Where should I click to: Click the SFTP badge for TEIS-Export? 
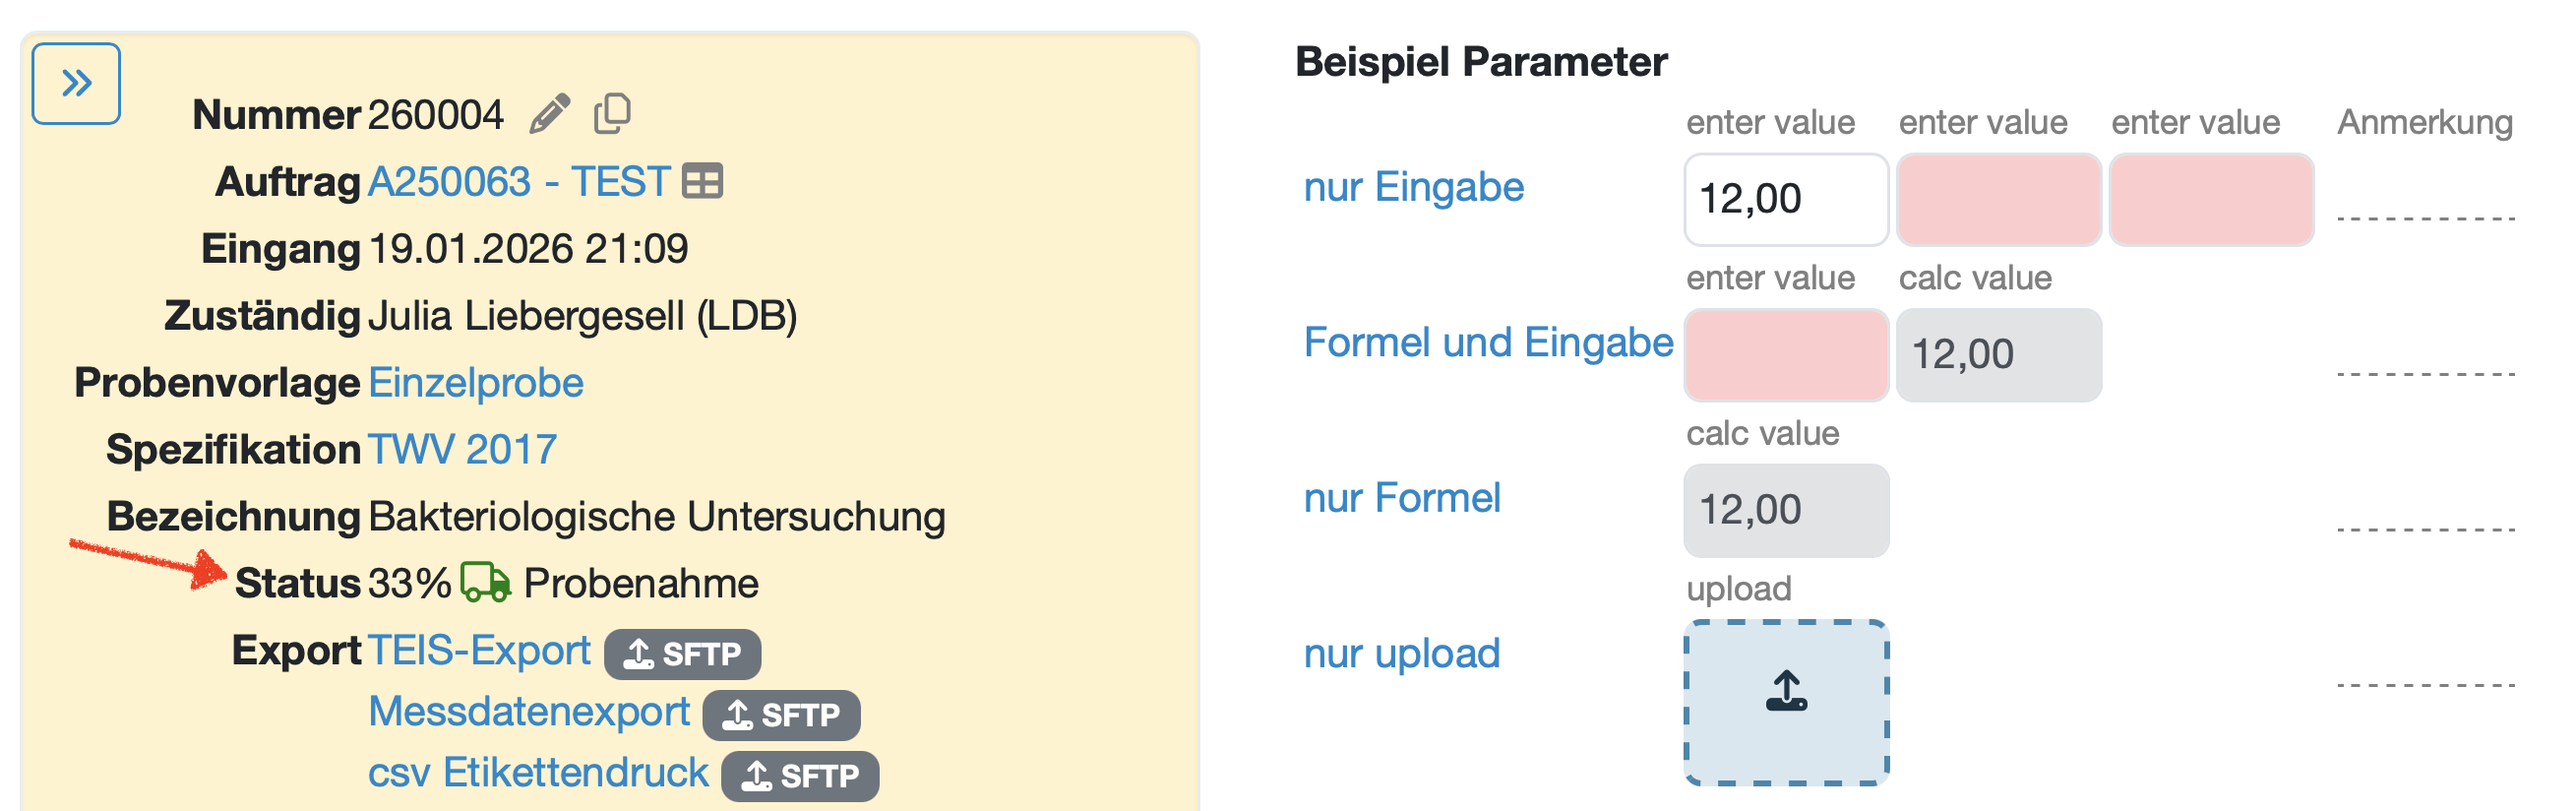(682, 654)
